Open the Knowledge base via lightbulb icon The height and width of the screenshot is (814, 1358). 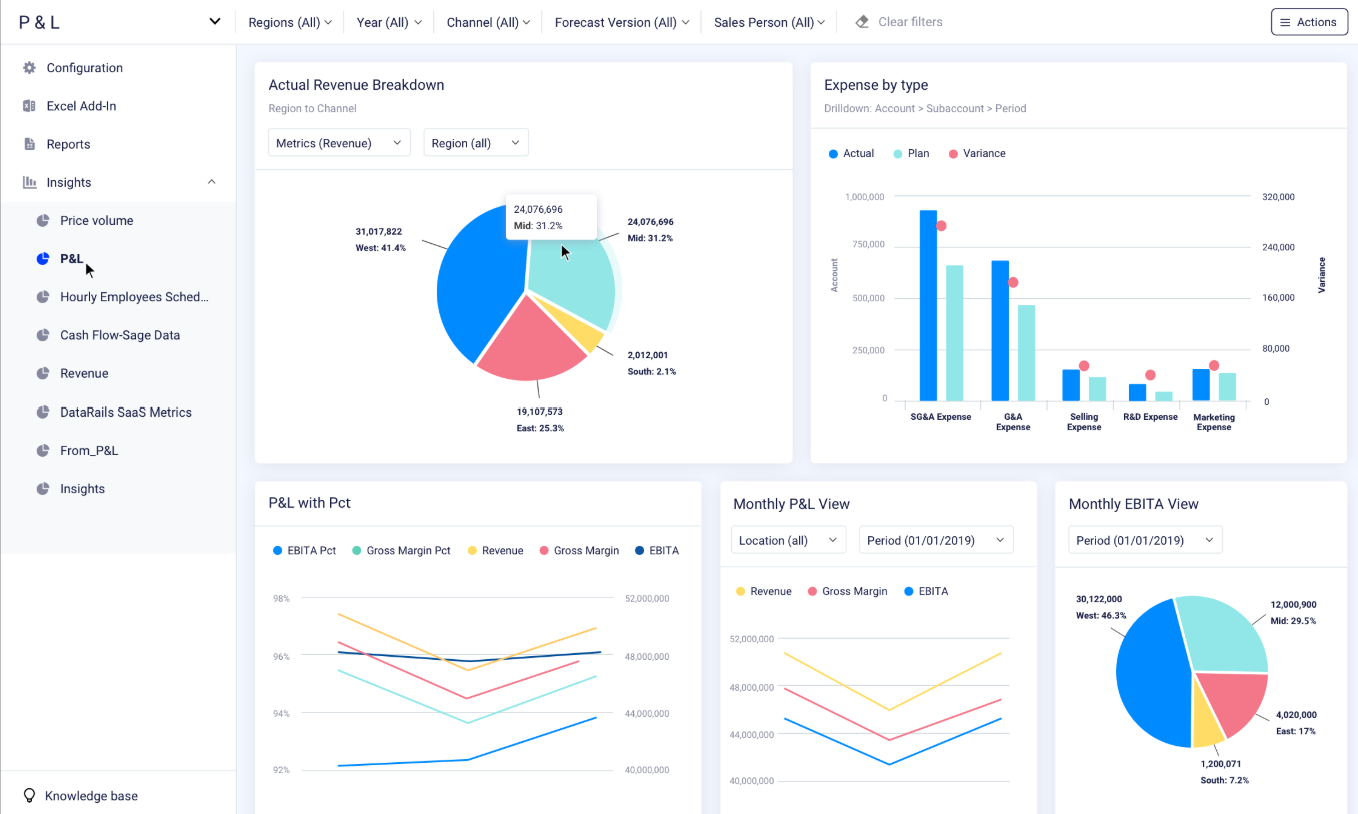29,795
